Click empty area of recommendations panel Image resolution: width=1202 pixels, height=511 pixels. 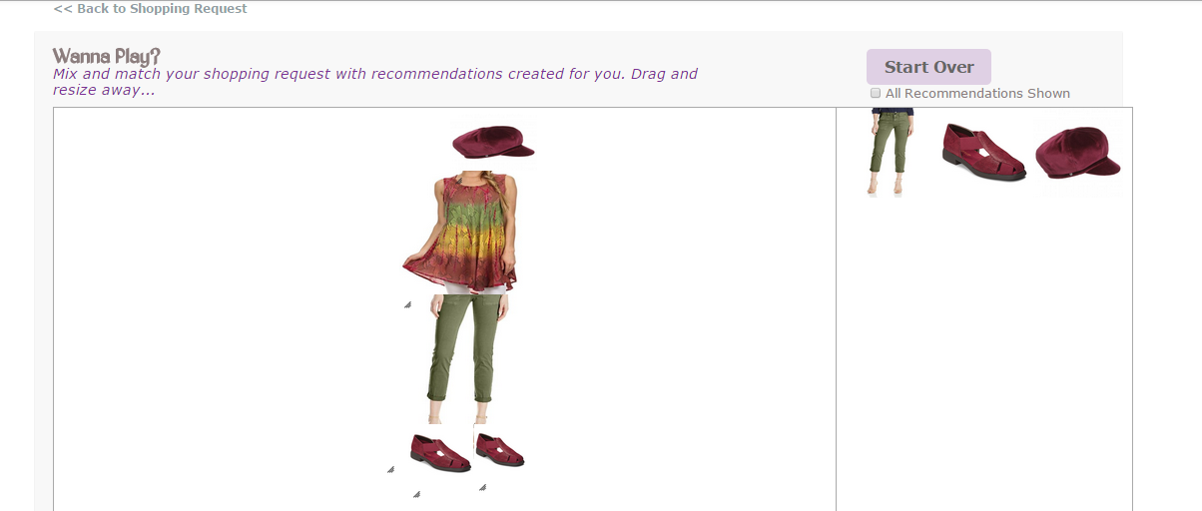984,350
